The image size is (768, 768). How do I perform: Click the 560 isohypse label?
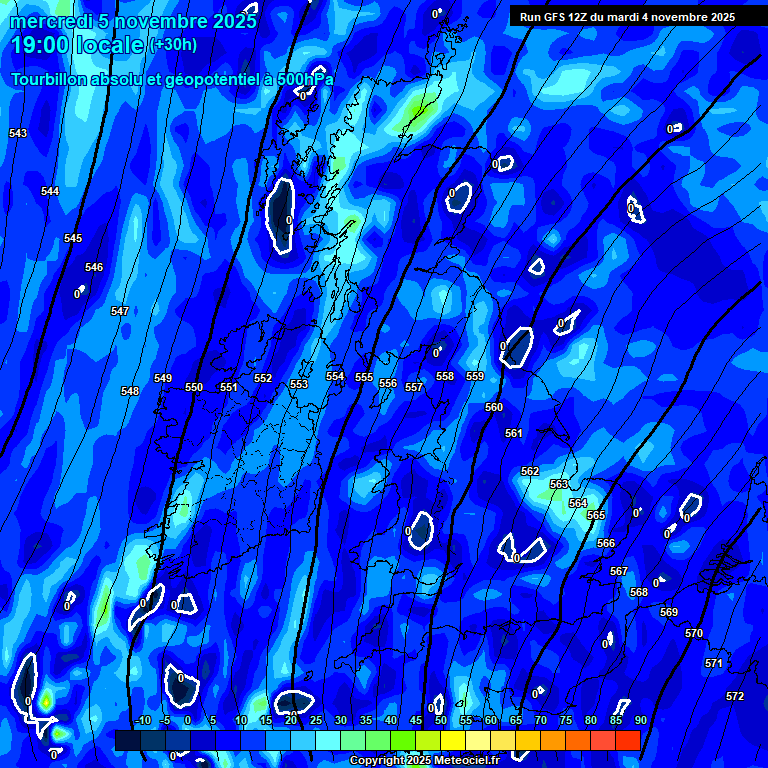click(x=494, y=407)
